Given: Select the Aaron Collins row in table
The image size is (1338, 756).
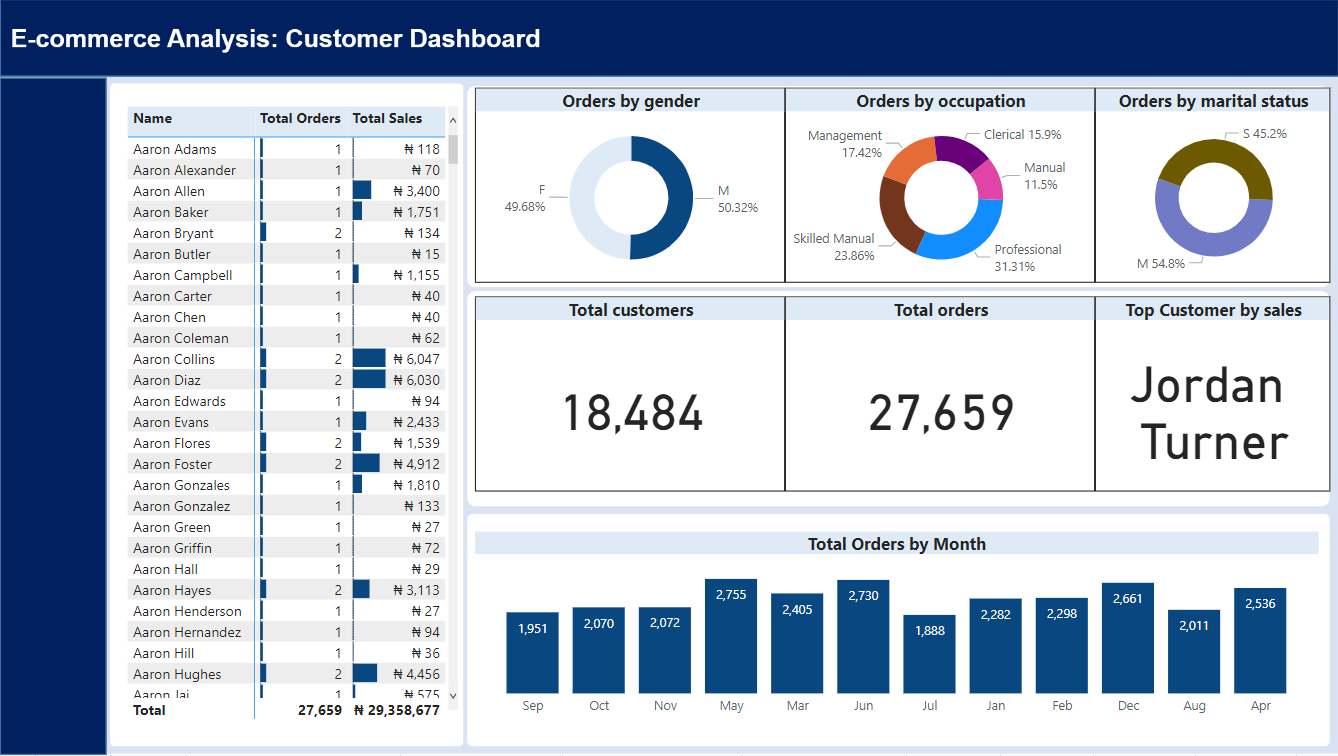Looking at the screenshot, I should tap(174, 359).
